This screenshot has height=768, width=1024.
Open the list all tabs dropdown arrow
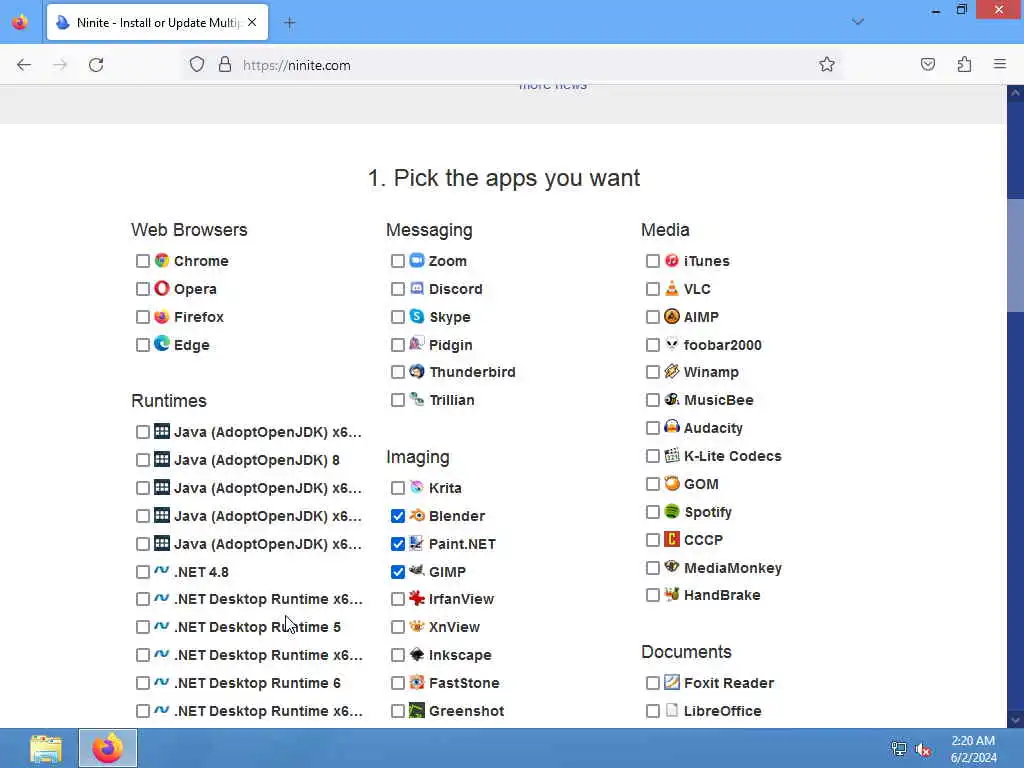point(857,22)
